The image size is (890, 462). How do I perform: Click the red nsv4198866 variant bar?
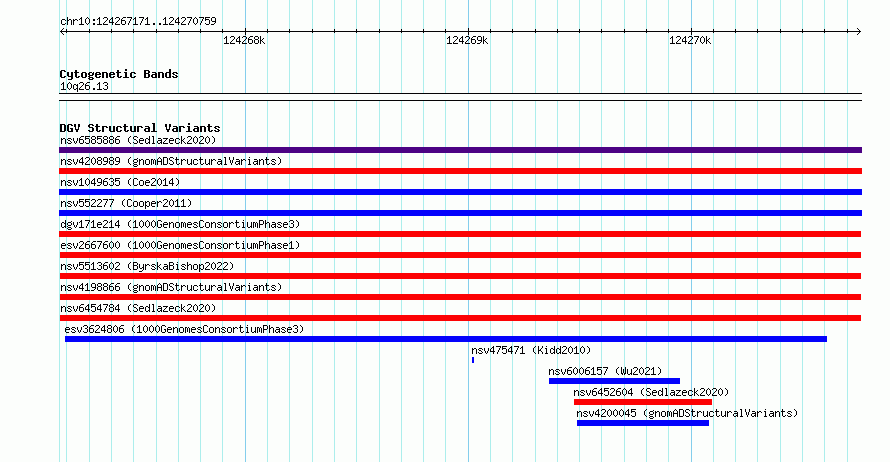pos(460,297)
